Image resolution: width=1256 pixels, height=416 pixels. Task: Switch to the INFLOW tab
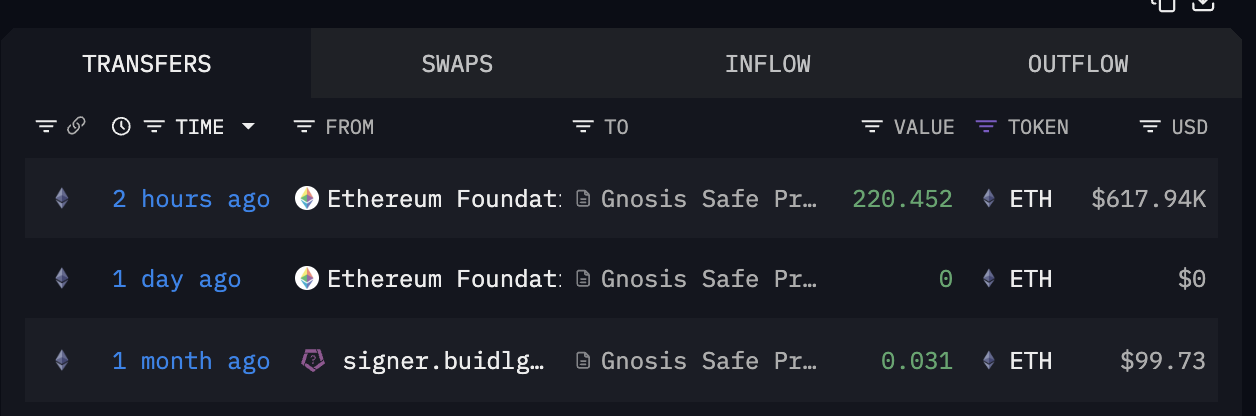point(767,64)
